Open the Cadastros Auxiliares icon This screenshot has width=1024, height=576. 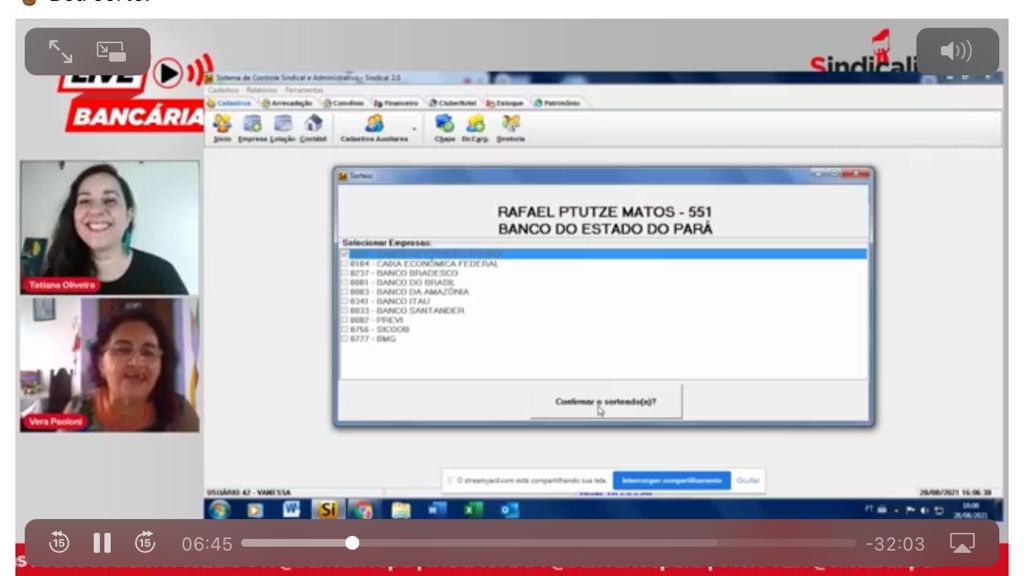[374, 127]
